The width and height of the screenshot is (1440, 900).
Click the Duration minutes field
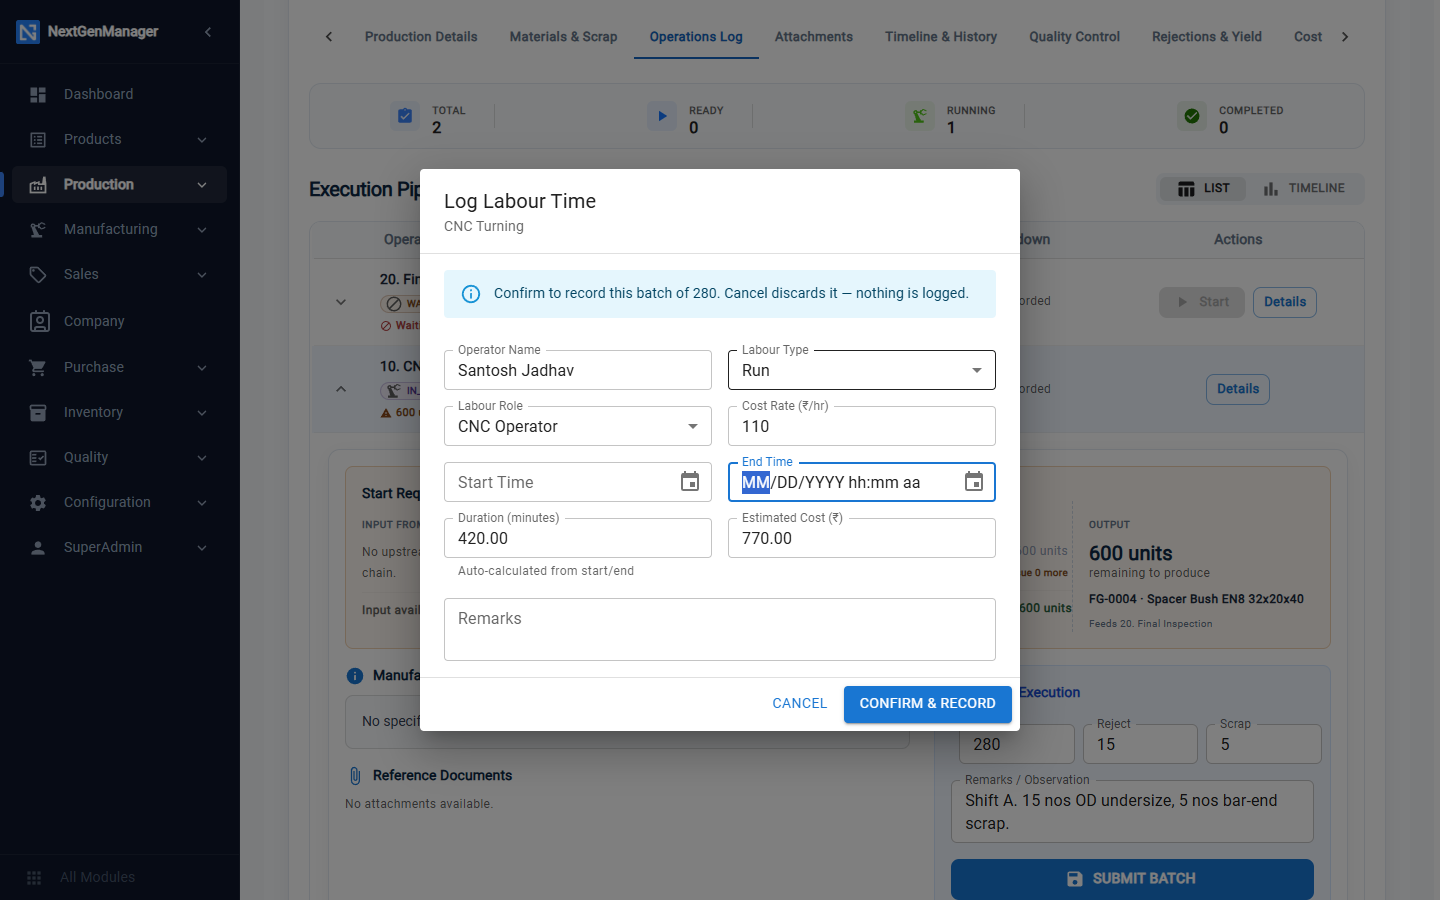click(578, 538)
